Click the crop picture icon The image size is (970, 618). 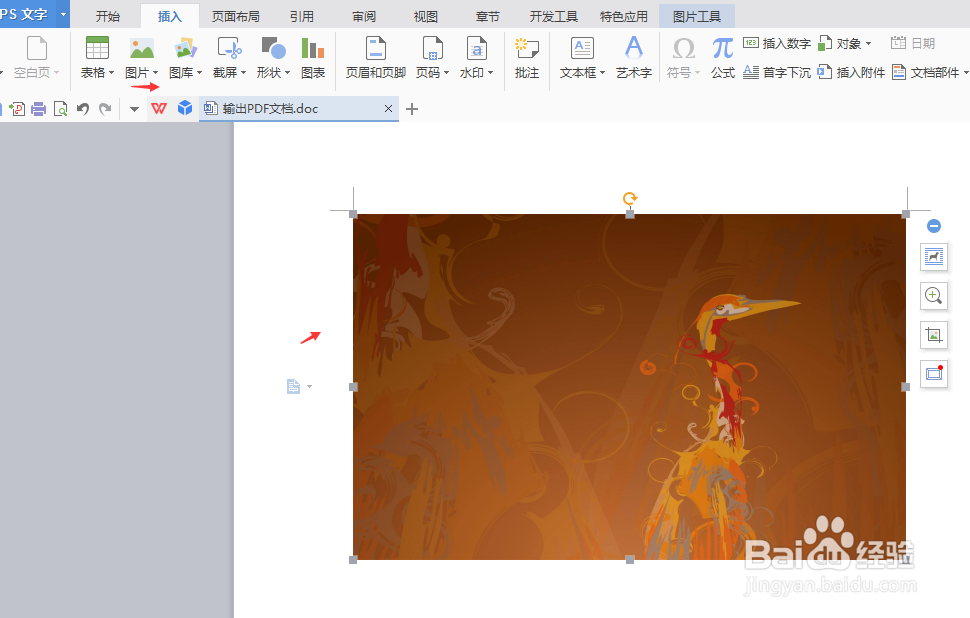click(x=934, y=335)
